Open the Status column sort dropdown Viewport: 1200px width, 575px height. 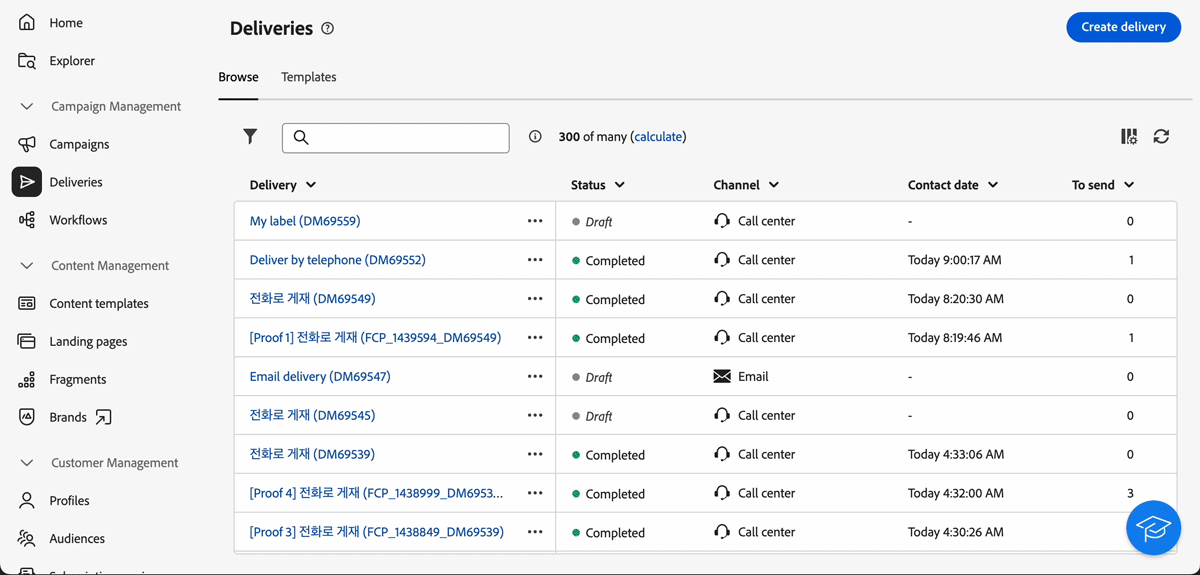[x=620, y=185]
